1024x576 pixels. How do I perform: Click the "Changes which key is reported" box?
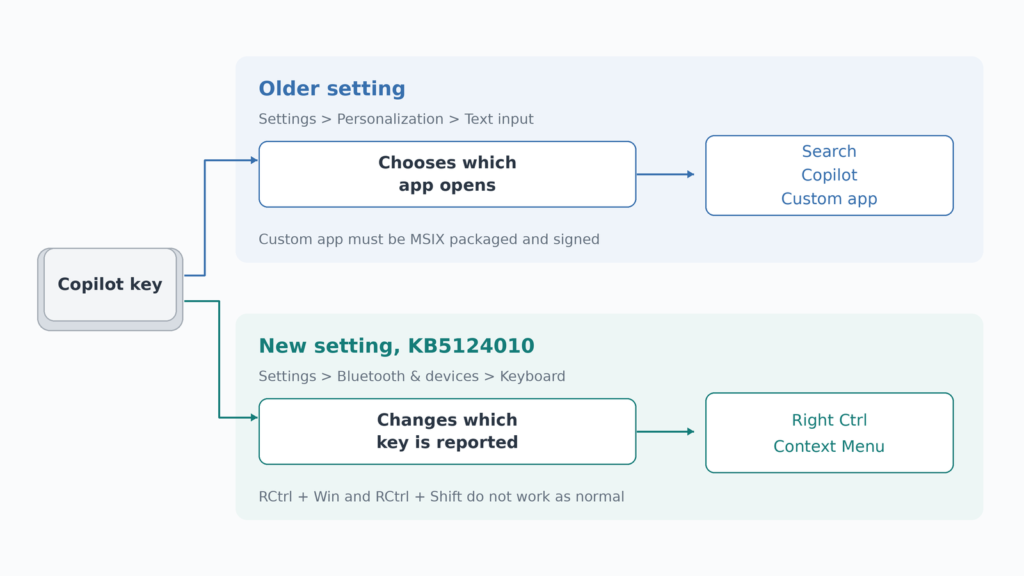[447, 432]
